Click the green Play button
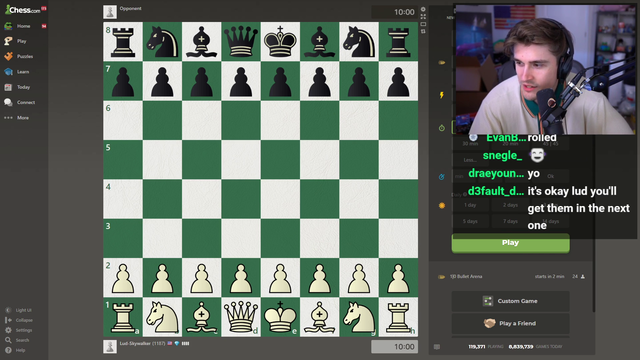Screen dimensions: 640x360 coord(510,243)
